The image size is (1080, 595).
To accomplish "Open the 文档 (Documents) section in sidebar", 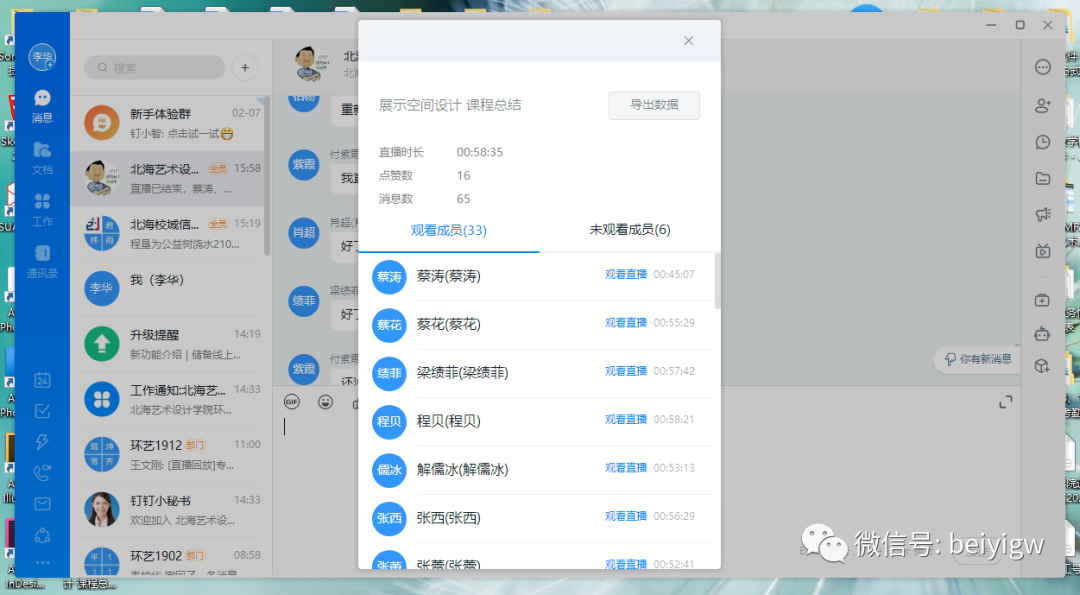I will [x=42, y=156].
